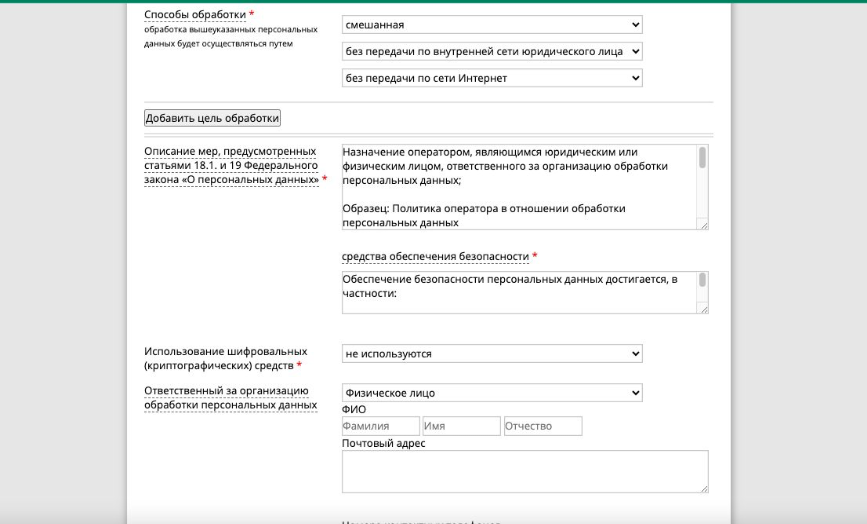
Task: Click resize grip of security measures textarea
Action: click(x=703, y=309)
